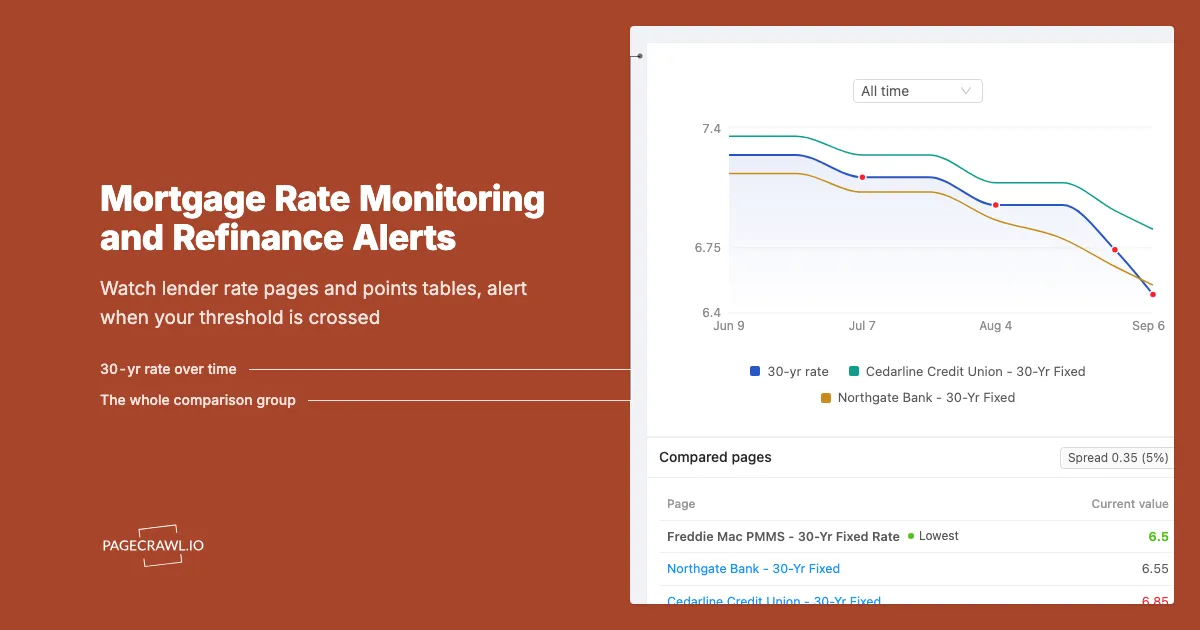Toggle the 30-yr rate legend series

tap(789, 371)
